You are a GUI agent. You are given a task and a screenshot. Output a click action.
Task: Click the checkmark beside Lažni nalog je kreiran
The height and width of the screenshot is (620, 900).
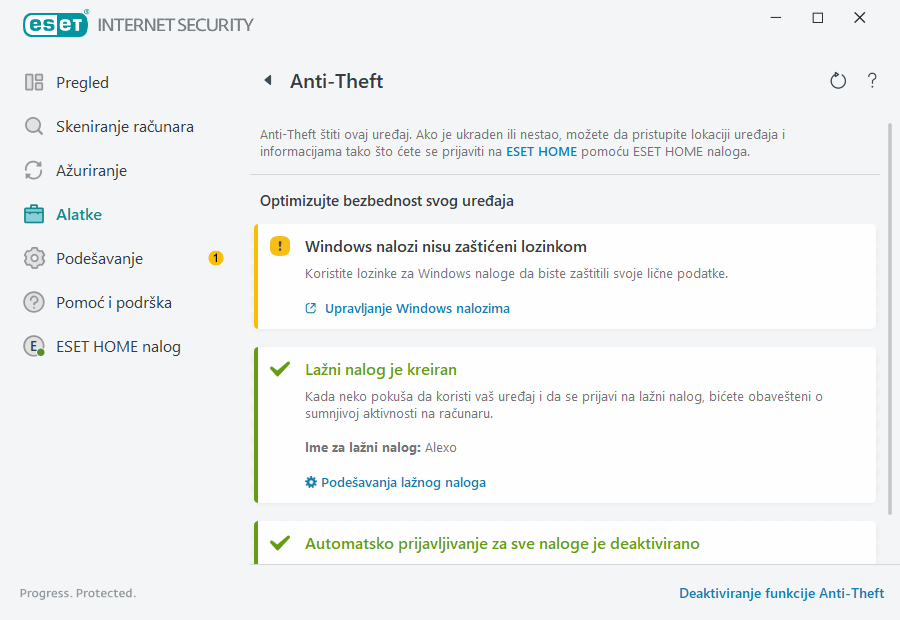click(x=281, y=368)
